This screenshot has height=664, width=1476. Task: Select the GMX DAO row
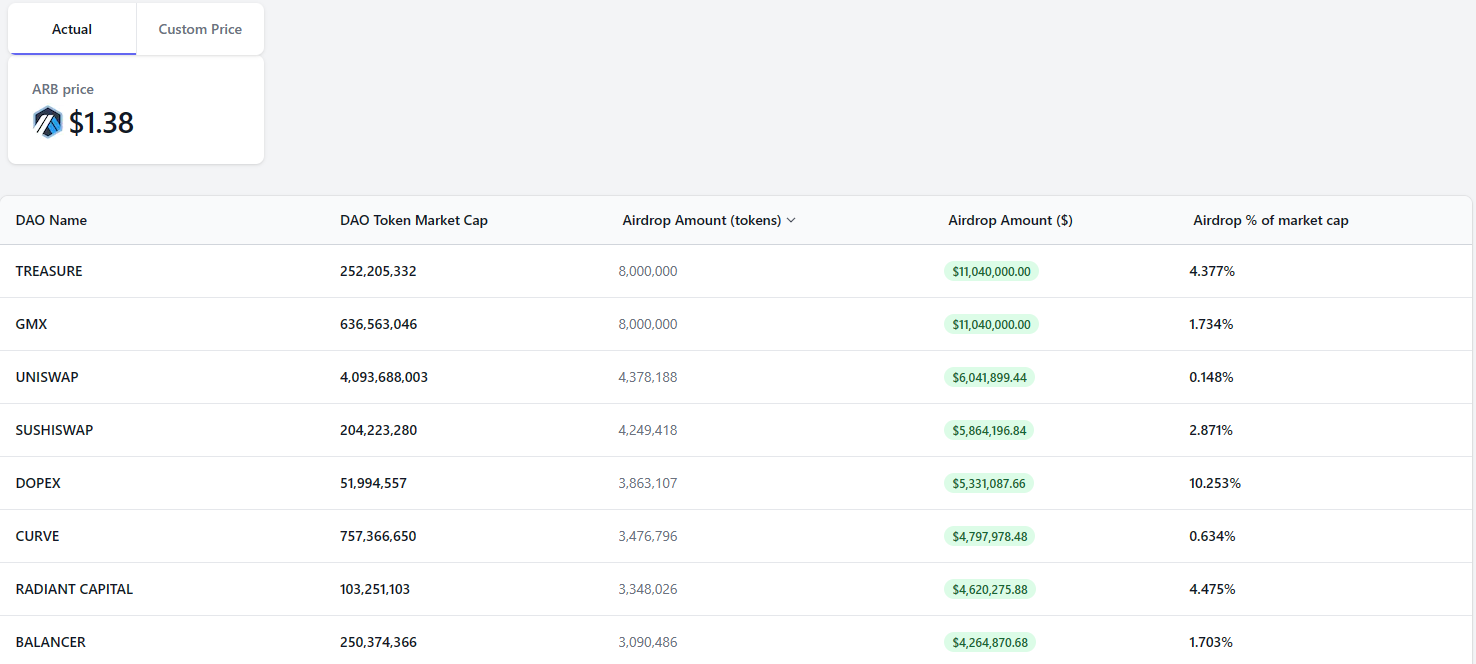tap(736, 324)
